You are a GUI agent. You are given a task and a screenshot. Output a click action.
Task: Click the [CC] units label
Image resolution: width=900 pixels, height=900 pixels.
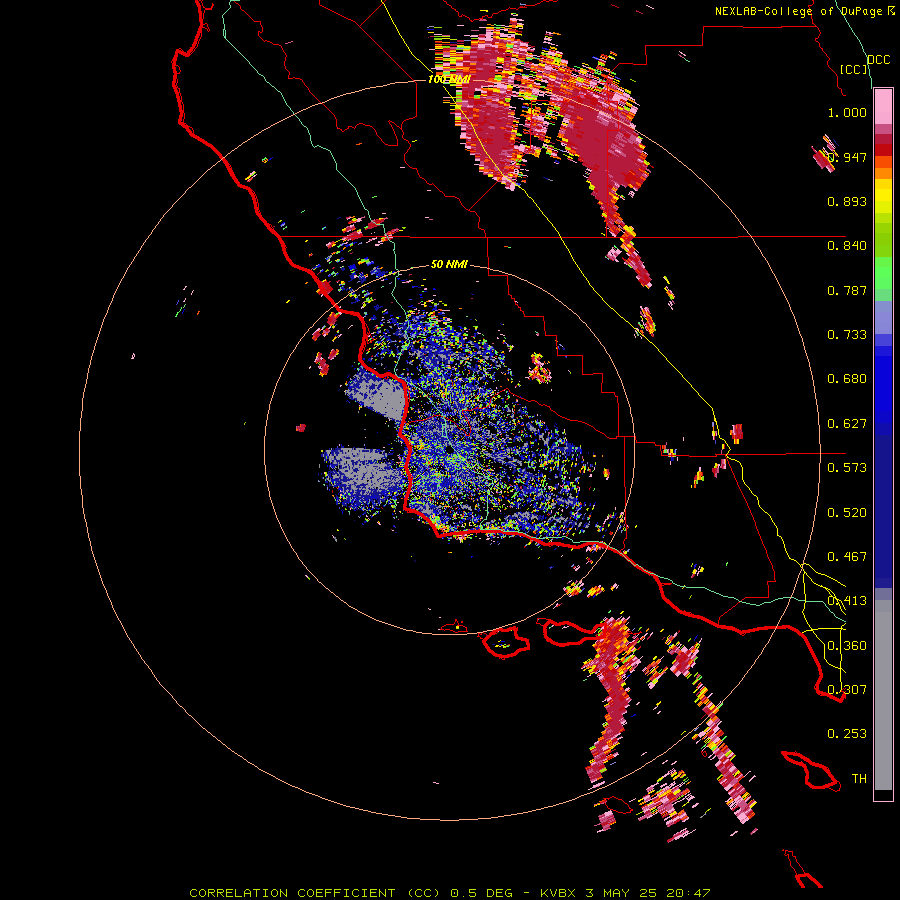(x=854, y=69)
